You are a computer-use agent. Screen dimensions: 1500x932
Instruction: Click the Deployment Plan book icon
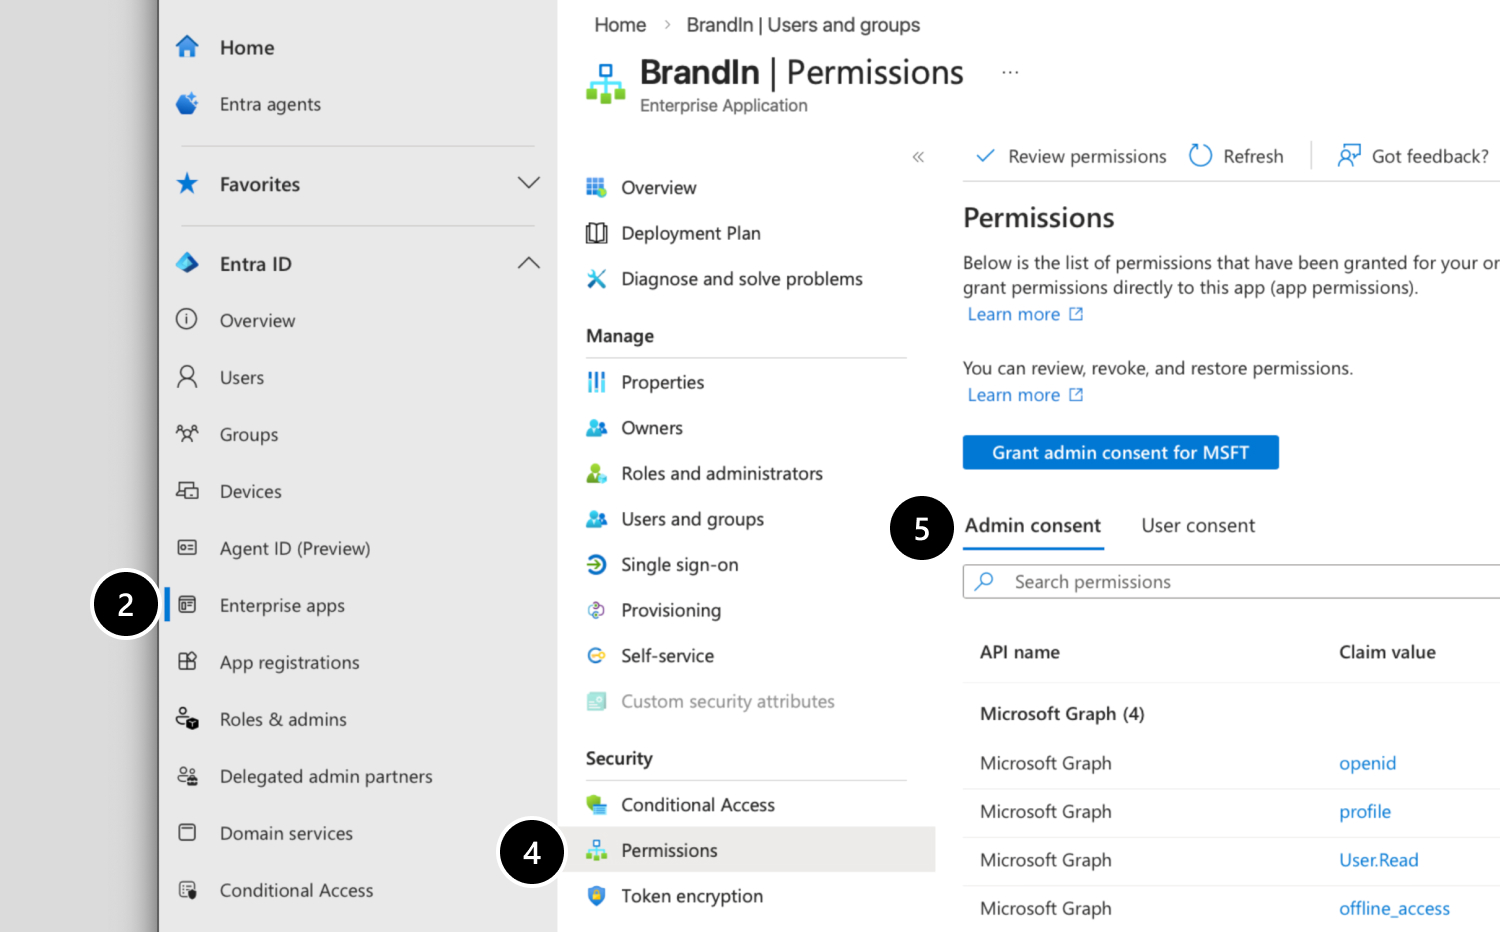[596, 233]
